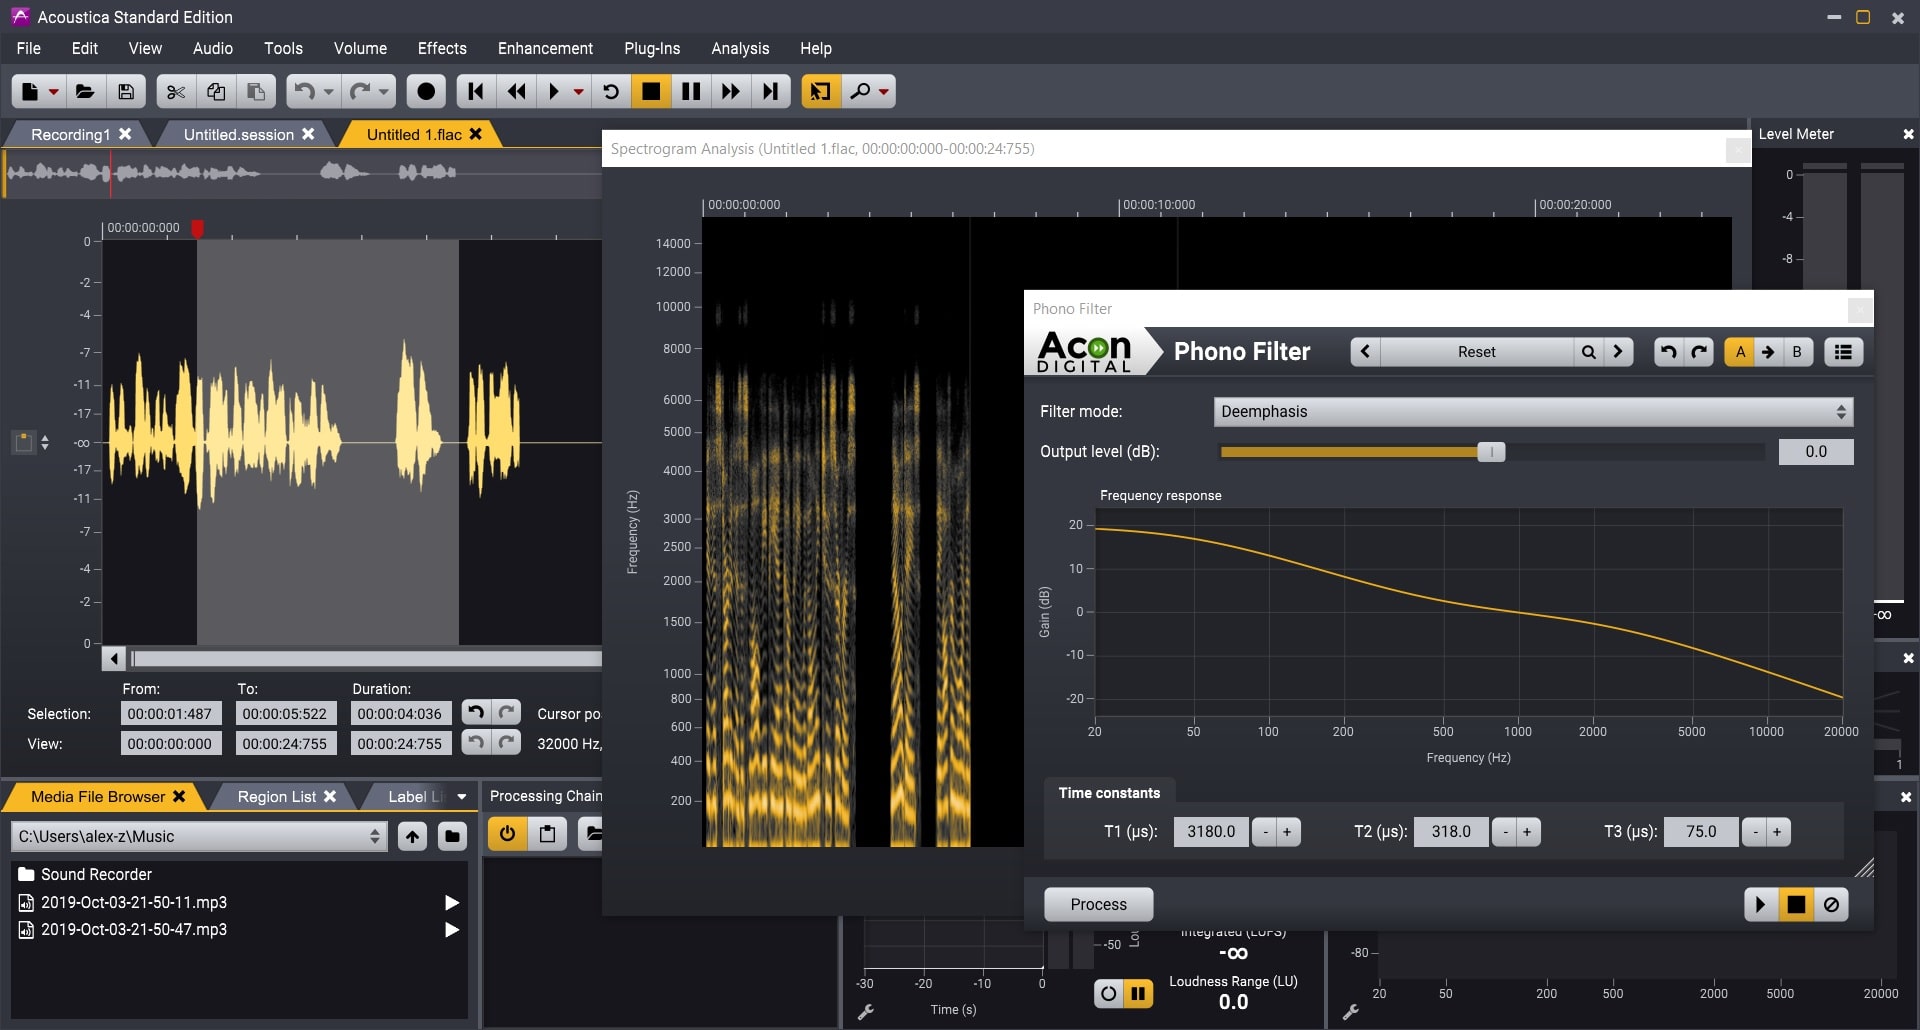This screenshot has width=1920, height=1030.
Task: Expand the undo history dropdown
Action: click(329, 91)
